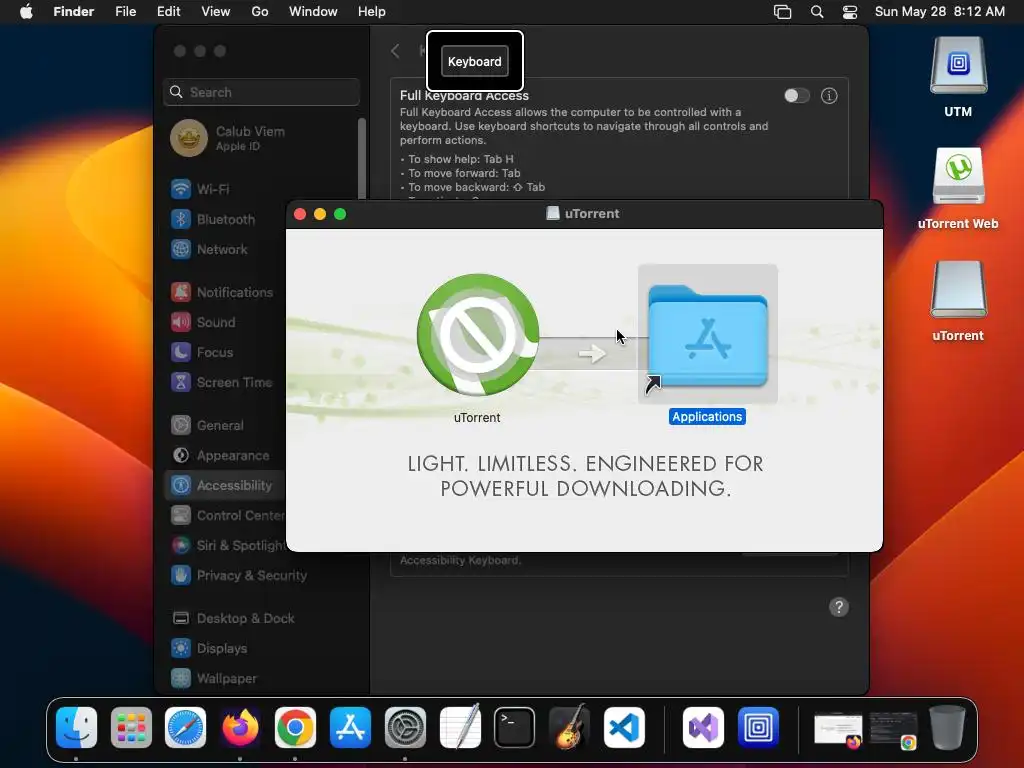Open Firefox from the Dock
1024x768 pixels.
(x=240, y=727)
